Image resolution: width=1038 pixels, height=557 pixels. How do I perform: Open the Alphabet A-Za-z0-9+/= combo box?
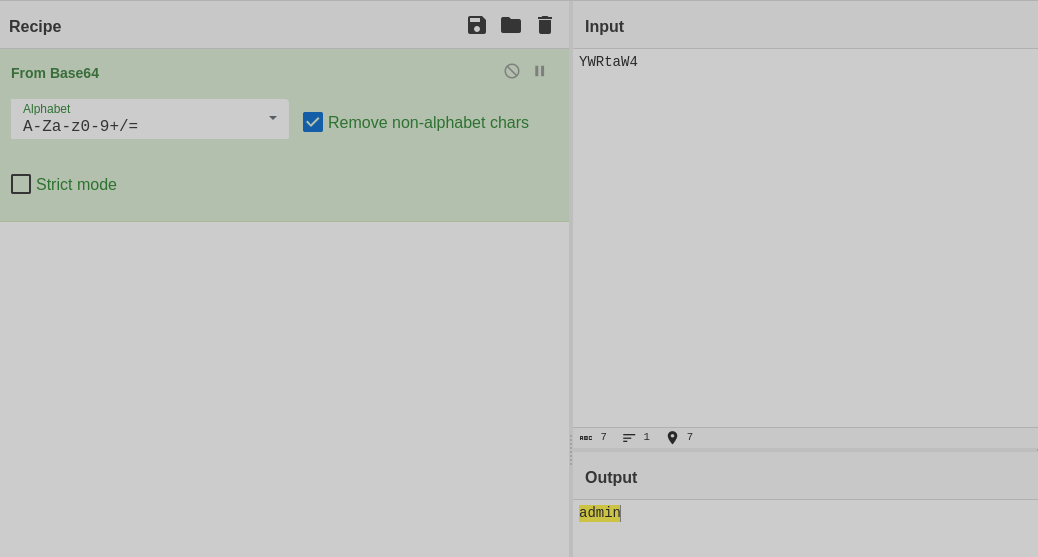point(140,120)
